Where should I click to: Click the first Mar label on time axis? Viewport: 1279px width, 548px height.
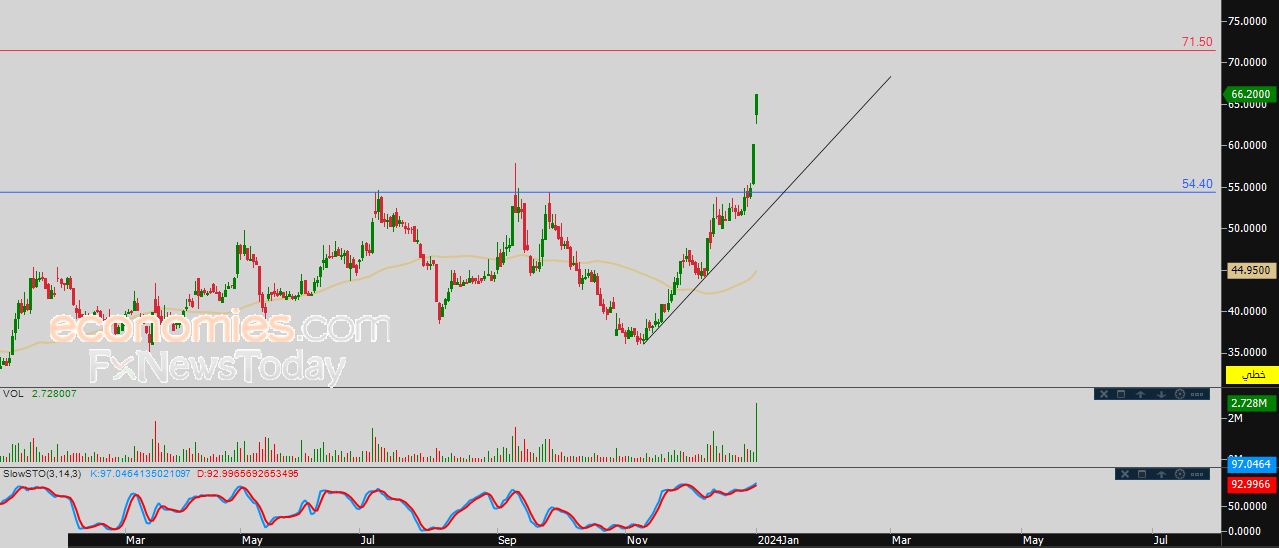point(137,540)
